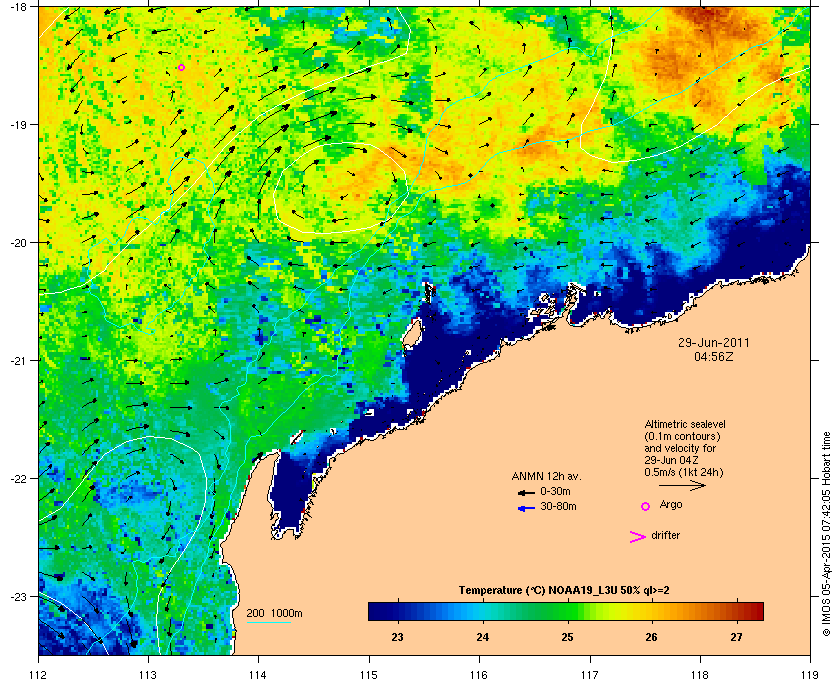
Task: Select the black 0-30m arrow legend symbol
Action: [526, 492]
